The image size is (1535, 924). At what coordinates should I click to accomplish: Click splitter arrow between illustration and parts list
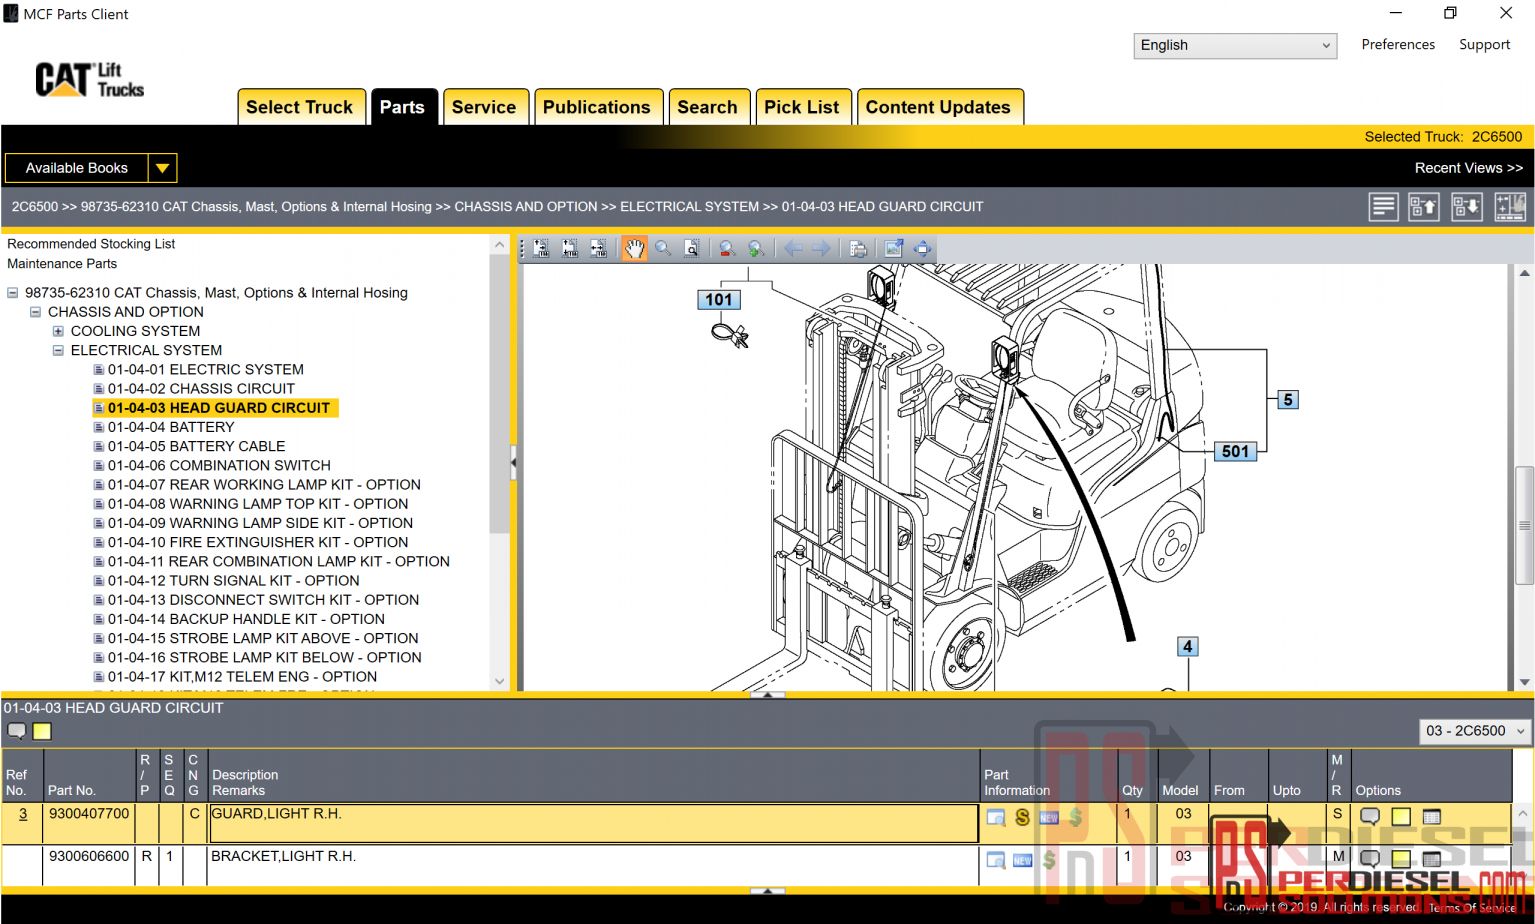click(x=767, y=694)
